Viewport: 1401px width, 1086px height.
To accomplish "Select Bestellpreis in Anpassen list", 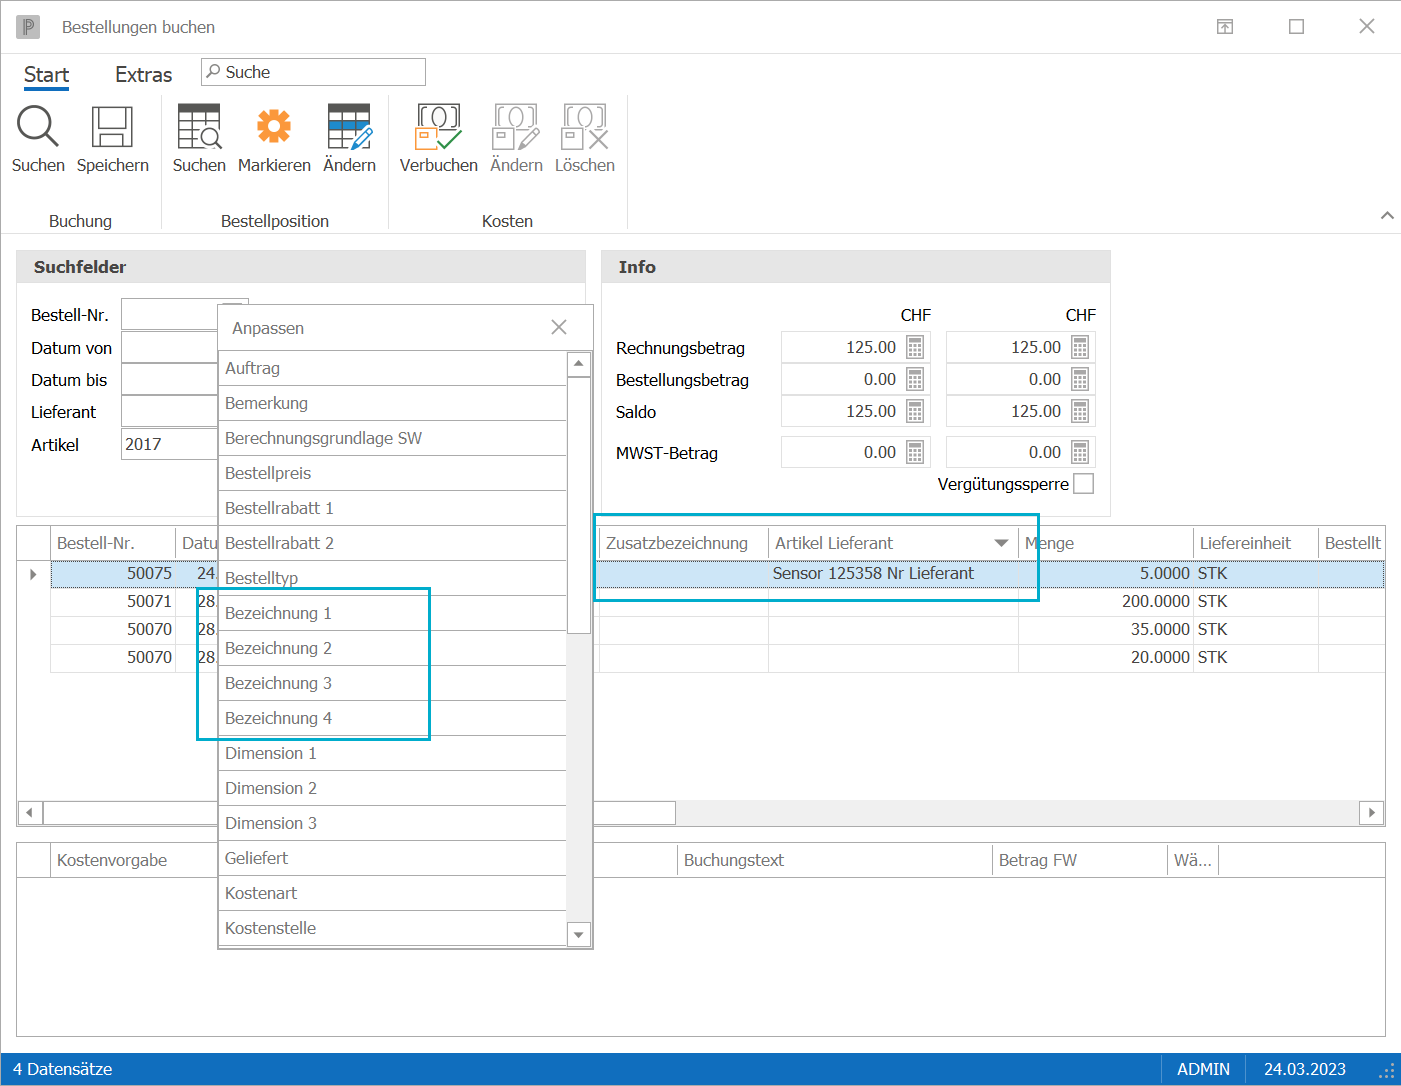I will click(392, 473).
